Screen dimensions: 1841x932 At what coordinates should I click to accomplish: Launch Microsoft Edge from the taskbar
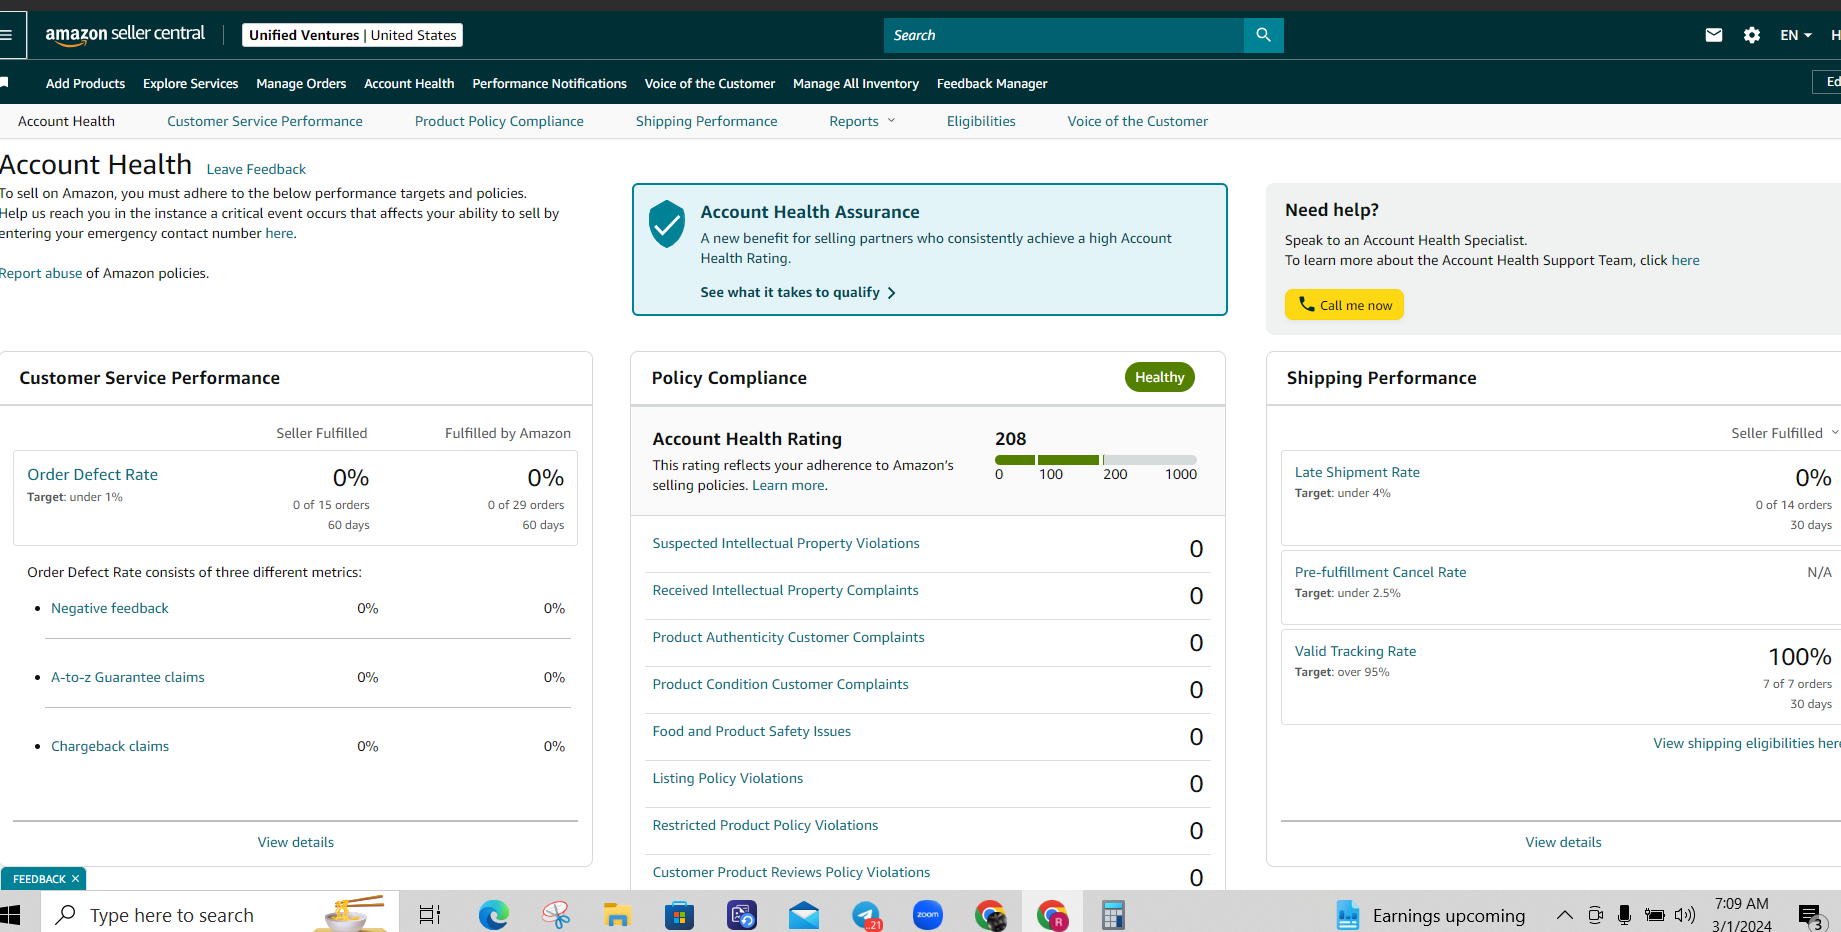coord(493,915)
